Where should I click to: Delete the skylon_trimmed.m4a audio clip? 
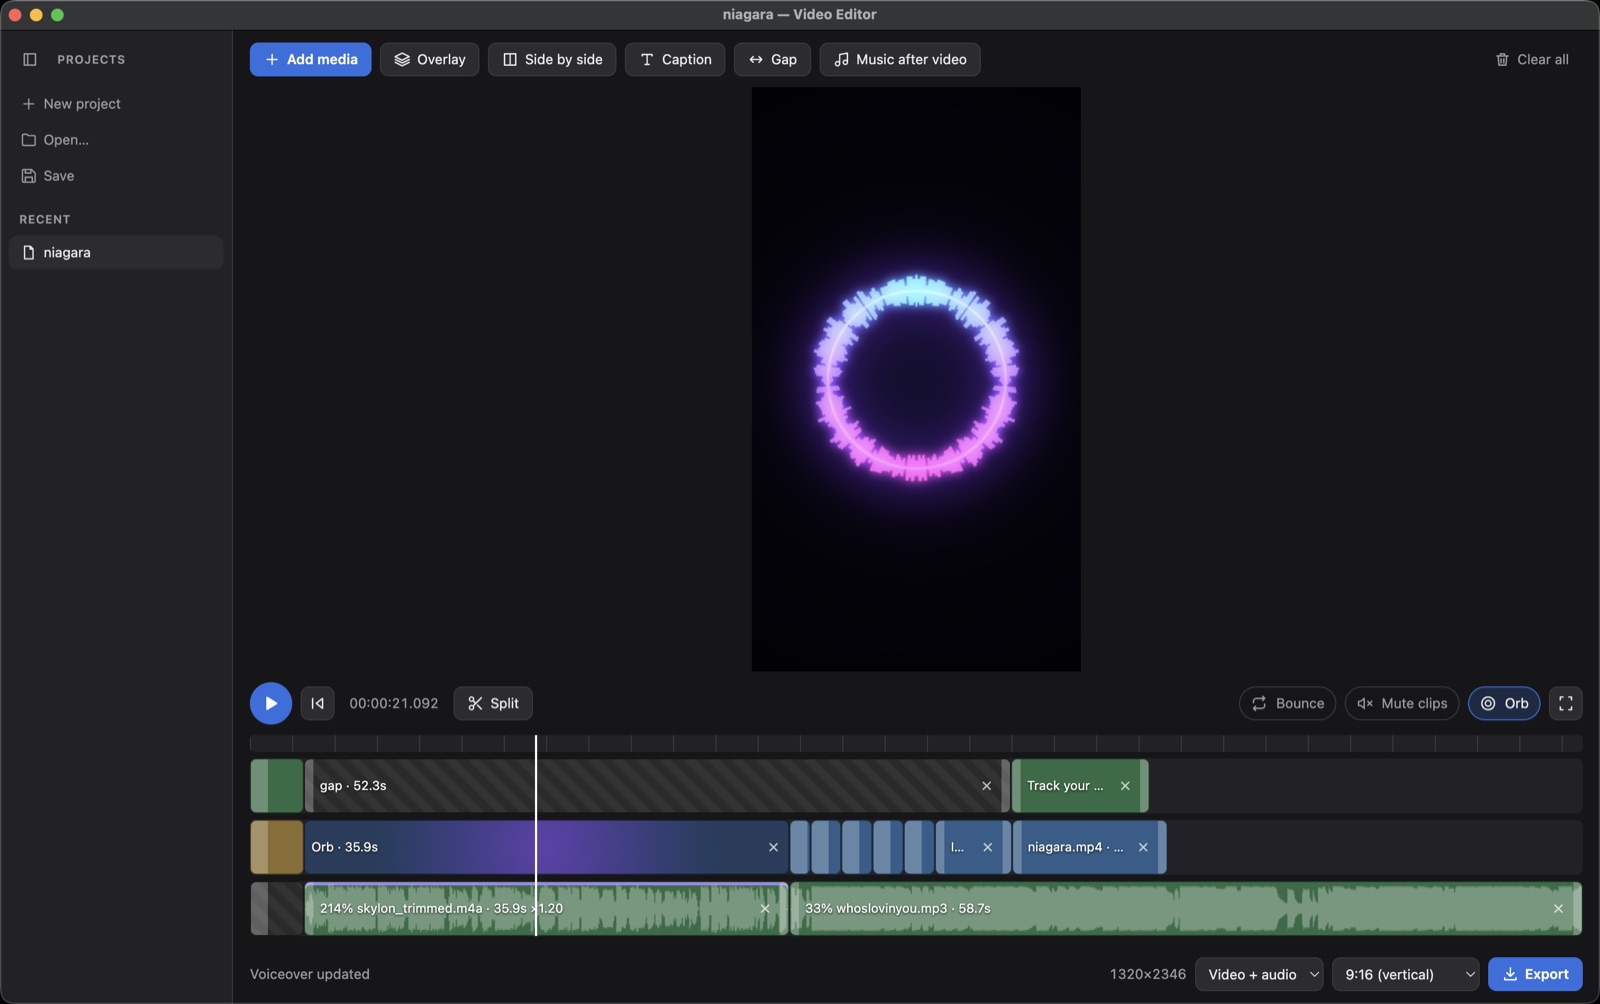(765, 909)
